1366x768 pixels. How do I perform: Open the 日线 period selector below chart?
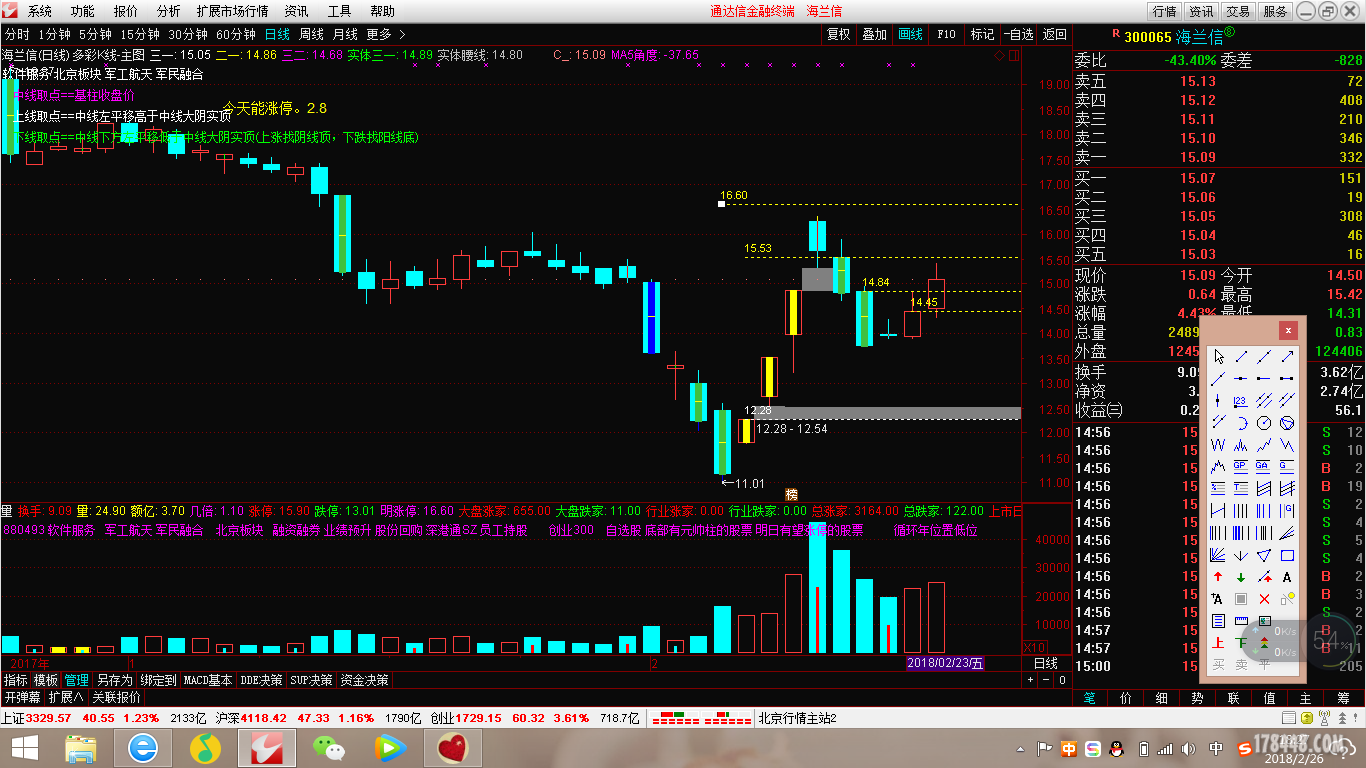[x=1045, y=663]
